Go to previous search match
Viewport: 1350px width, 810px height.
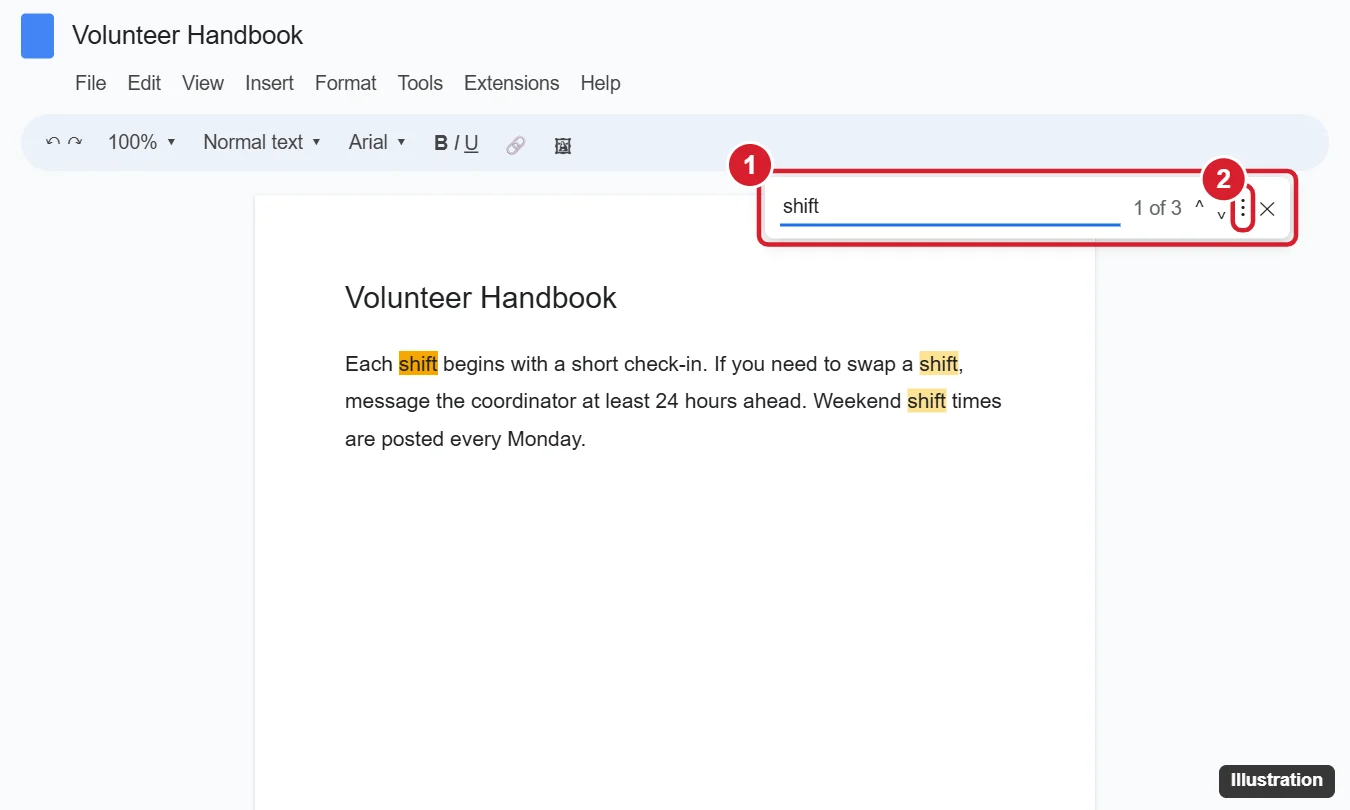pos(1199,206)
